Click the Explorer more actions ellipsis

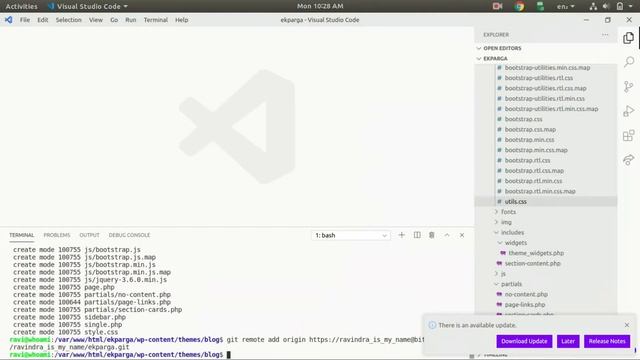click(x=605, y=35)
